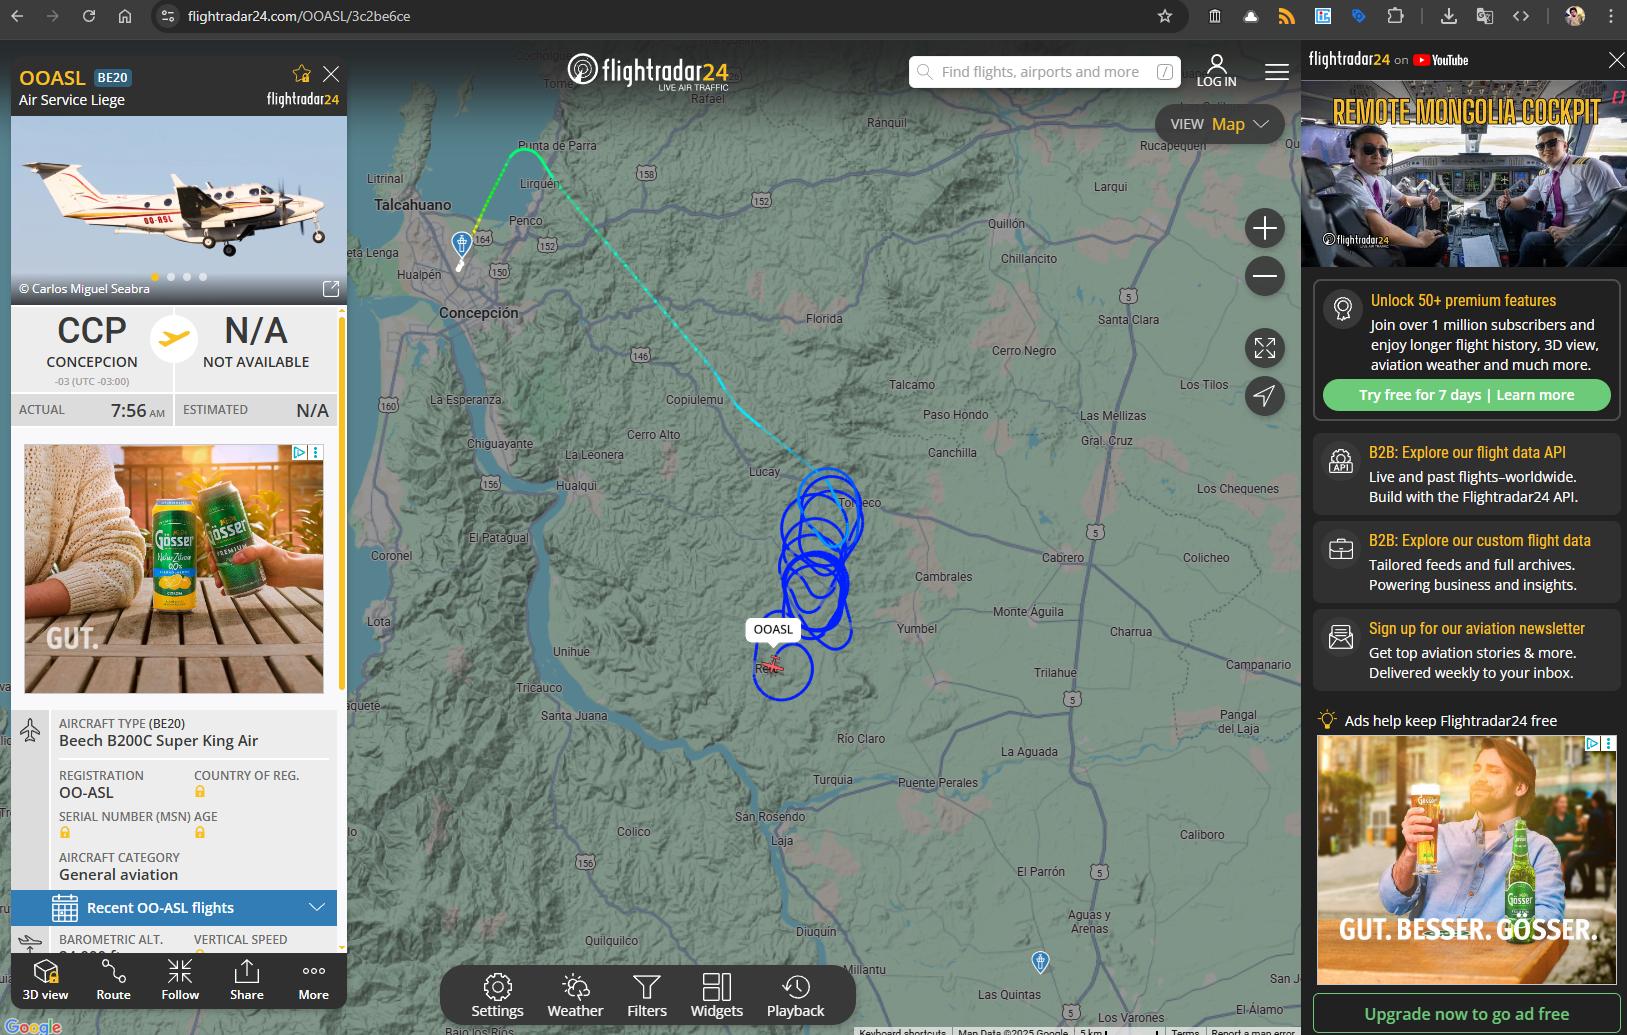
Task: Click the Unlock 50+ premium features heading
Action: [1463, 300]
